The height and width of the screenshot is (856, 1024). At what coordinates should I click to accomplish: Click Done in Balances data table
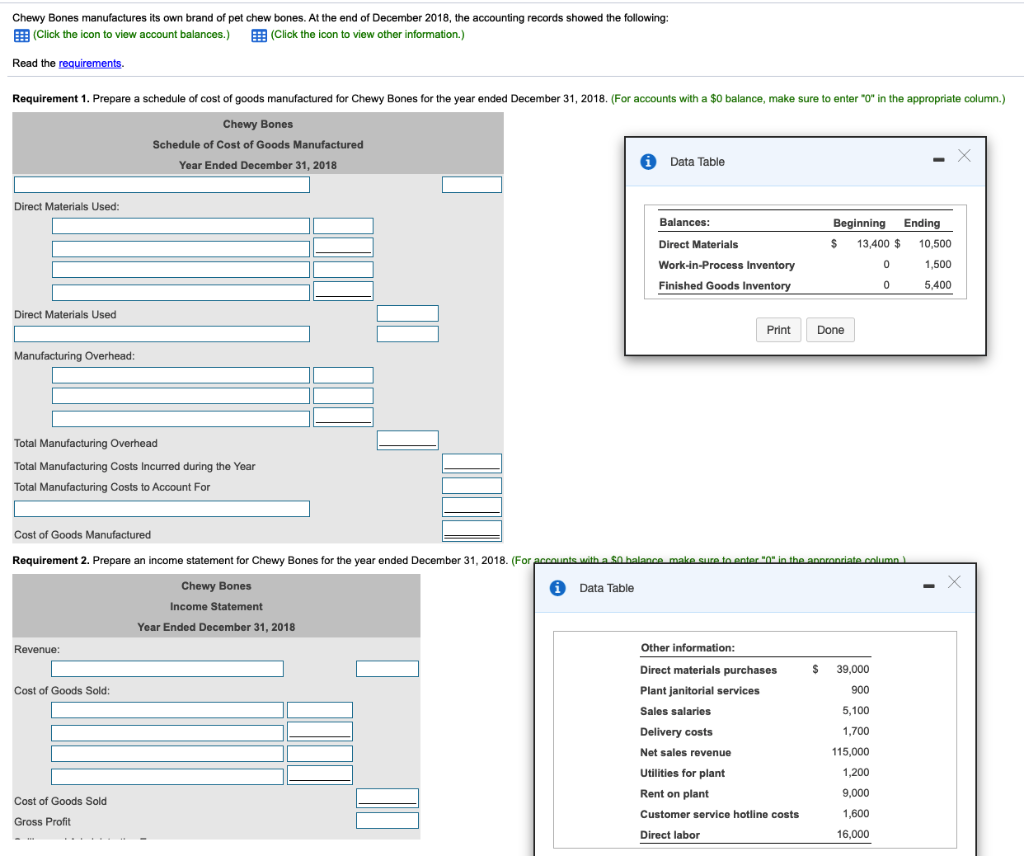pos(830,330)
